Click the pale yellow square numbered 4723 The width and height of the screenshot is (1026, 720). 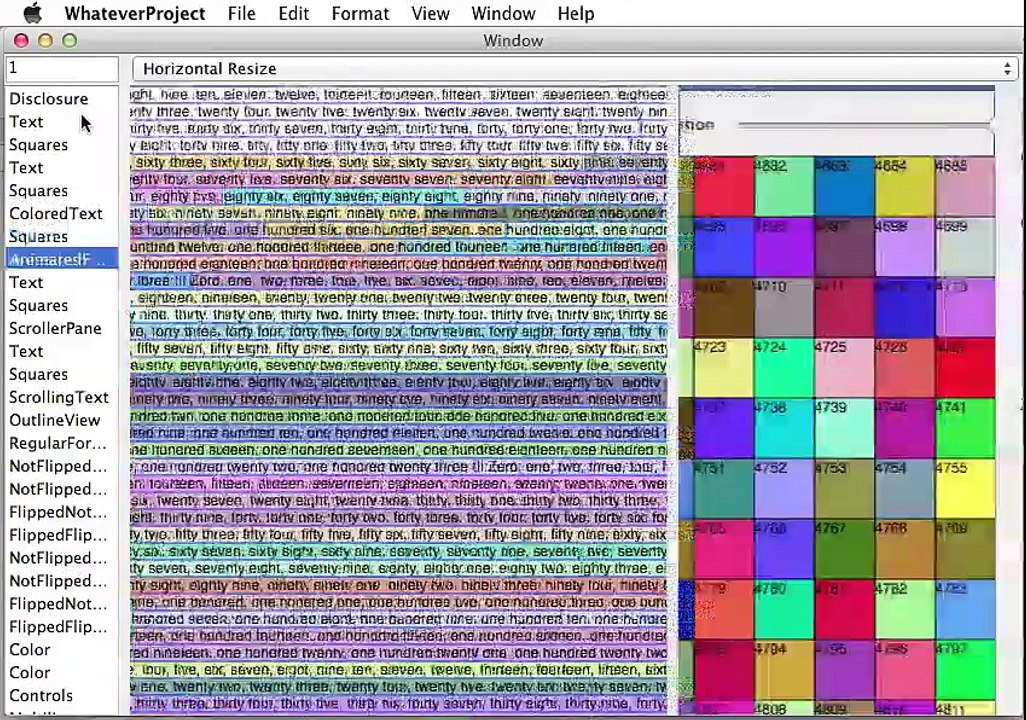(724, 368)
